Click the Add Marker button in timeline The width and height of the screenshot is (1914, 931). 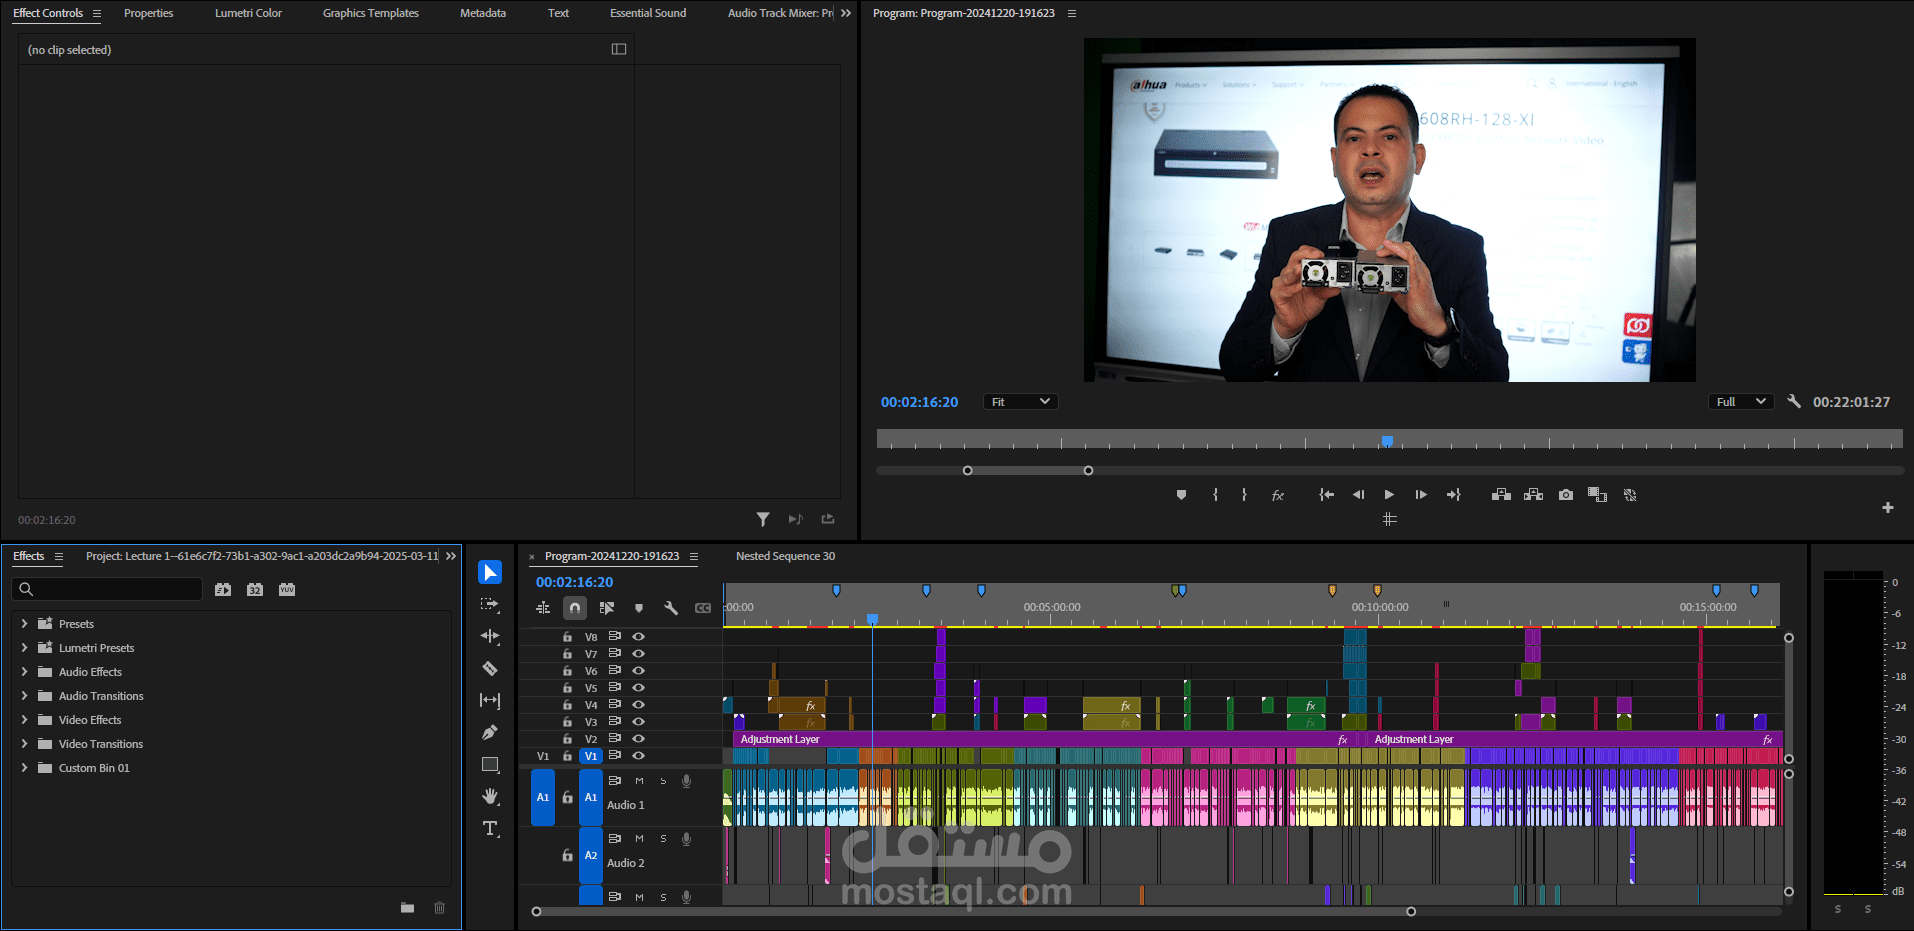point(639,608)
